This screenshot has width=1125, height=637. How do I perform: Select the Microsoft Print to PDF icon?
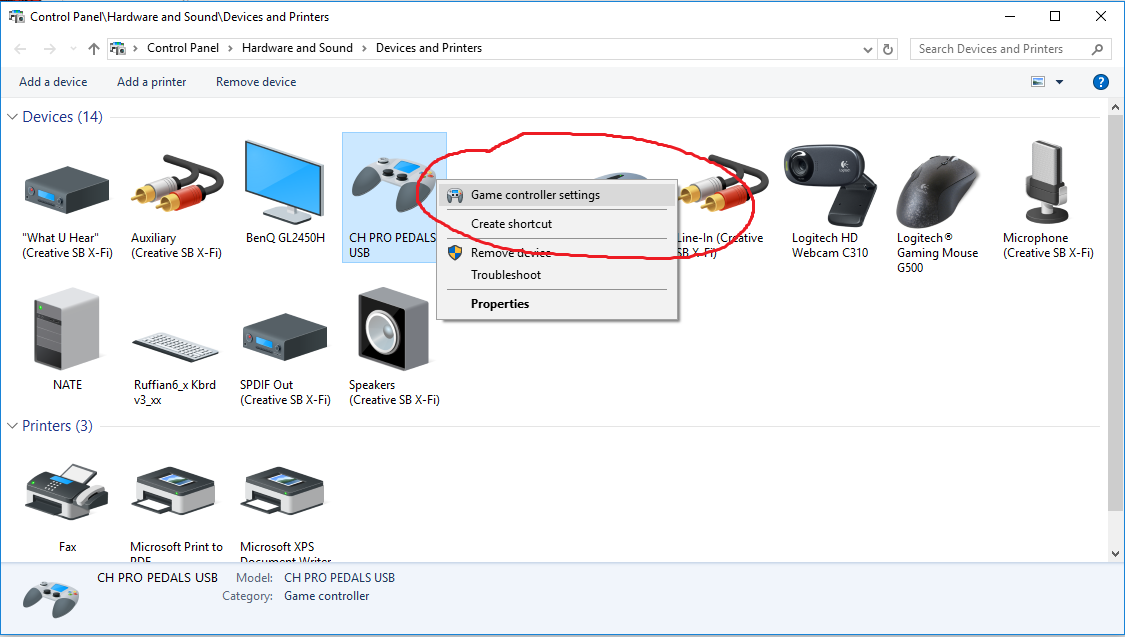click(x=176, y=491)
